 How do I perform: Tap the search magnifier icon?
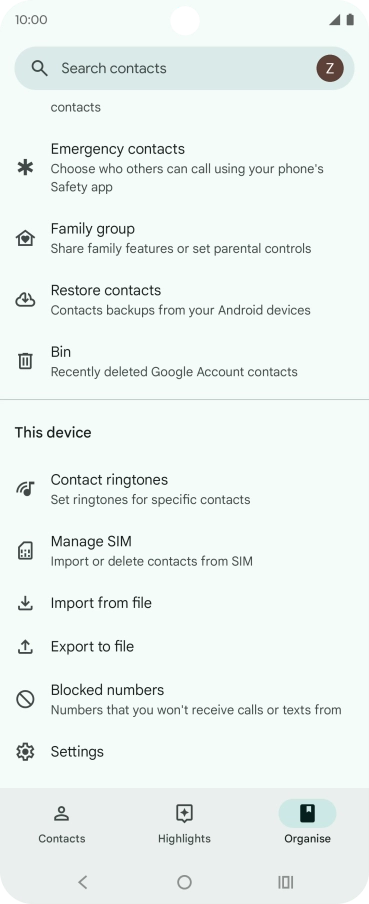(x=39, y=68)
